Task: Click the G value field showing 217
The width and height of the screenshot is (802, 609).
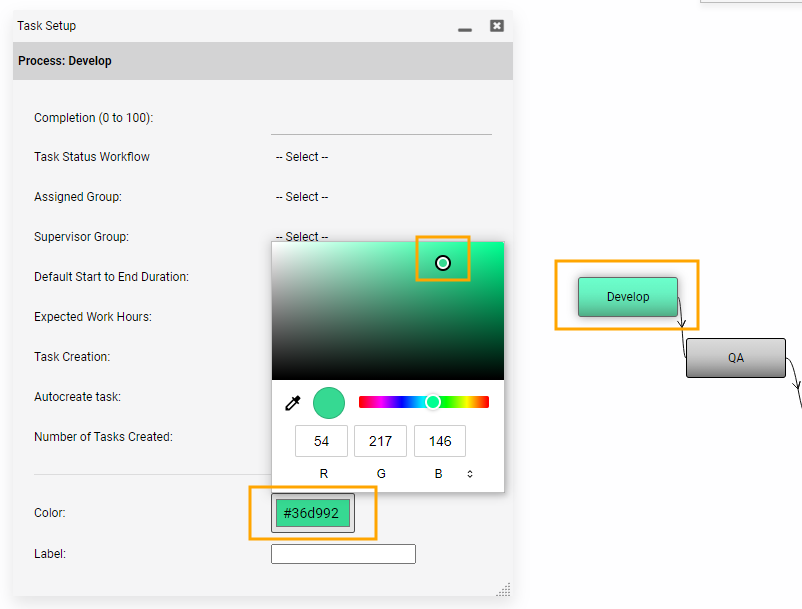Action: pyautogui.click(x=381, y=441)
